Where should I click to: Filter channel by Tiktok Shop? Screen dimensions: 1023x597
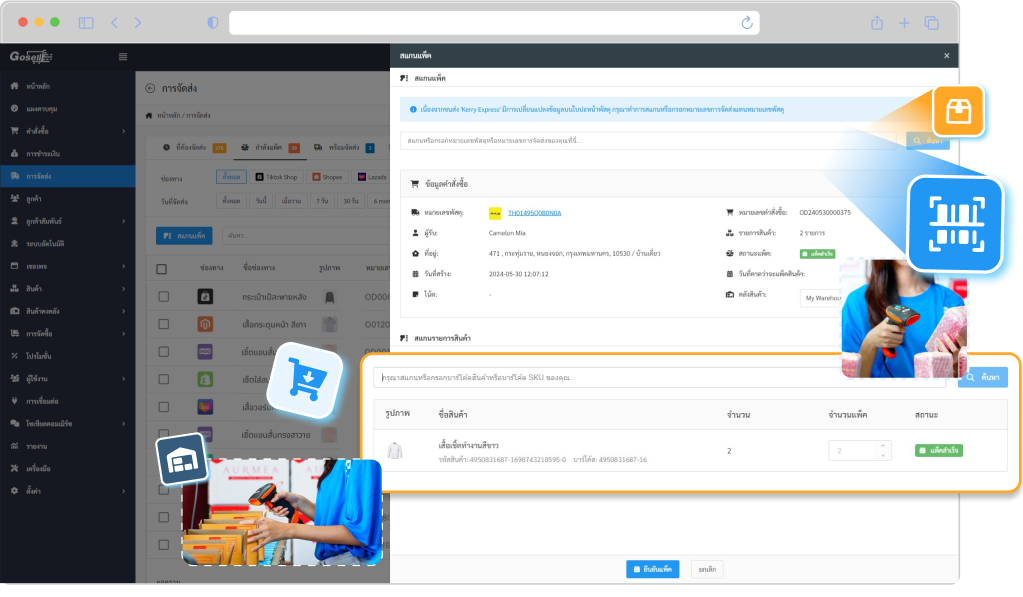click(277, 177)
